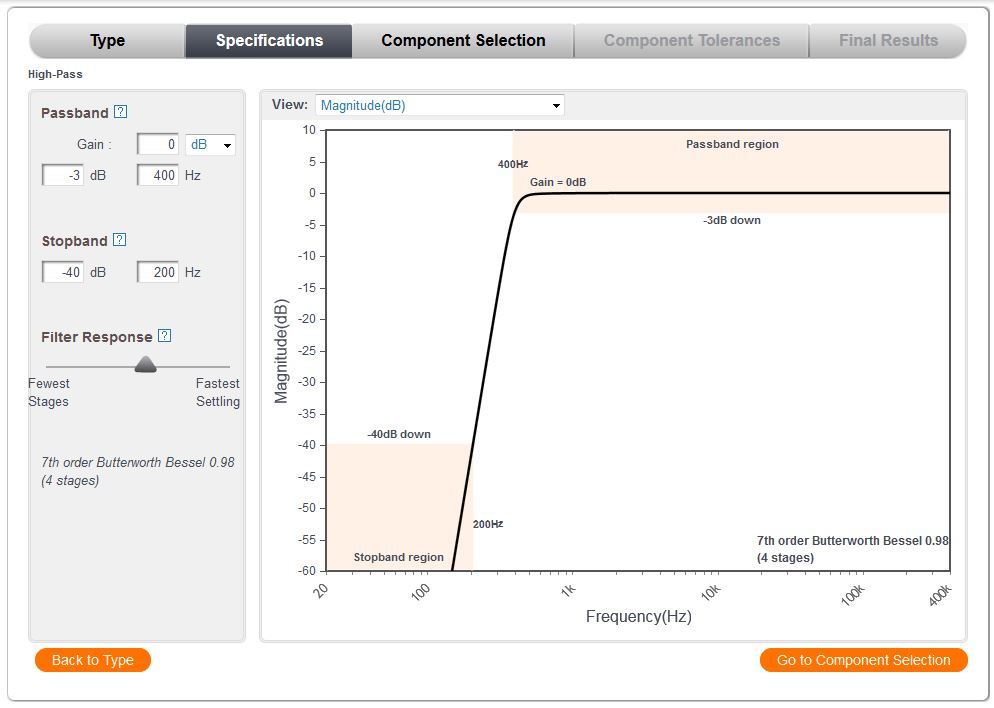
Task: Click the Gain = 0dB label on the chart
Action: (558, 182)
